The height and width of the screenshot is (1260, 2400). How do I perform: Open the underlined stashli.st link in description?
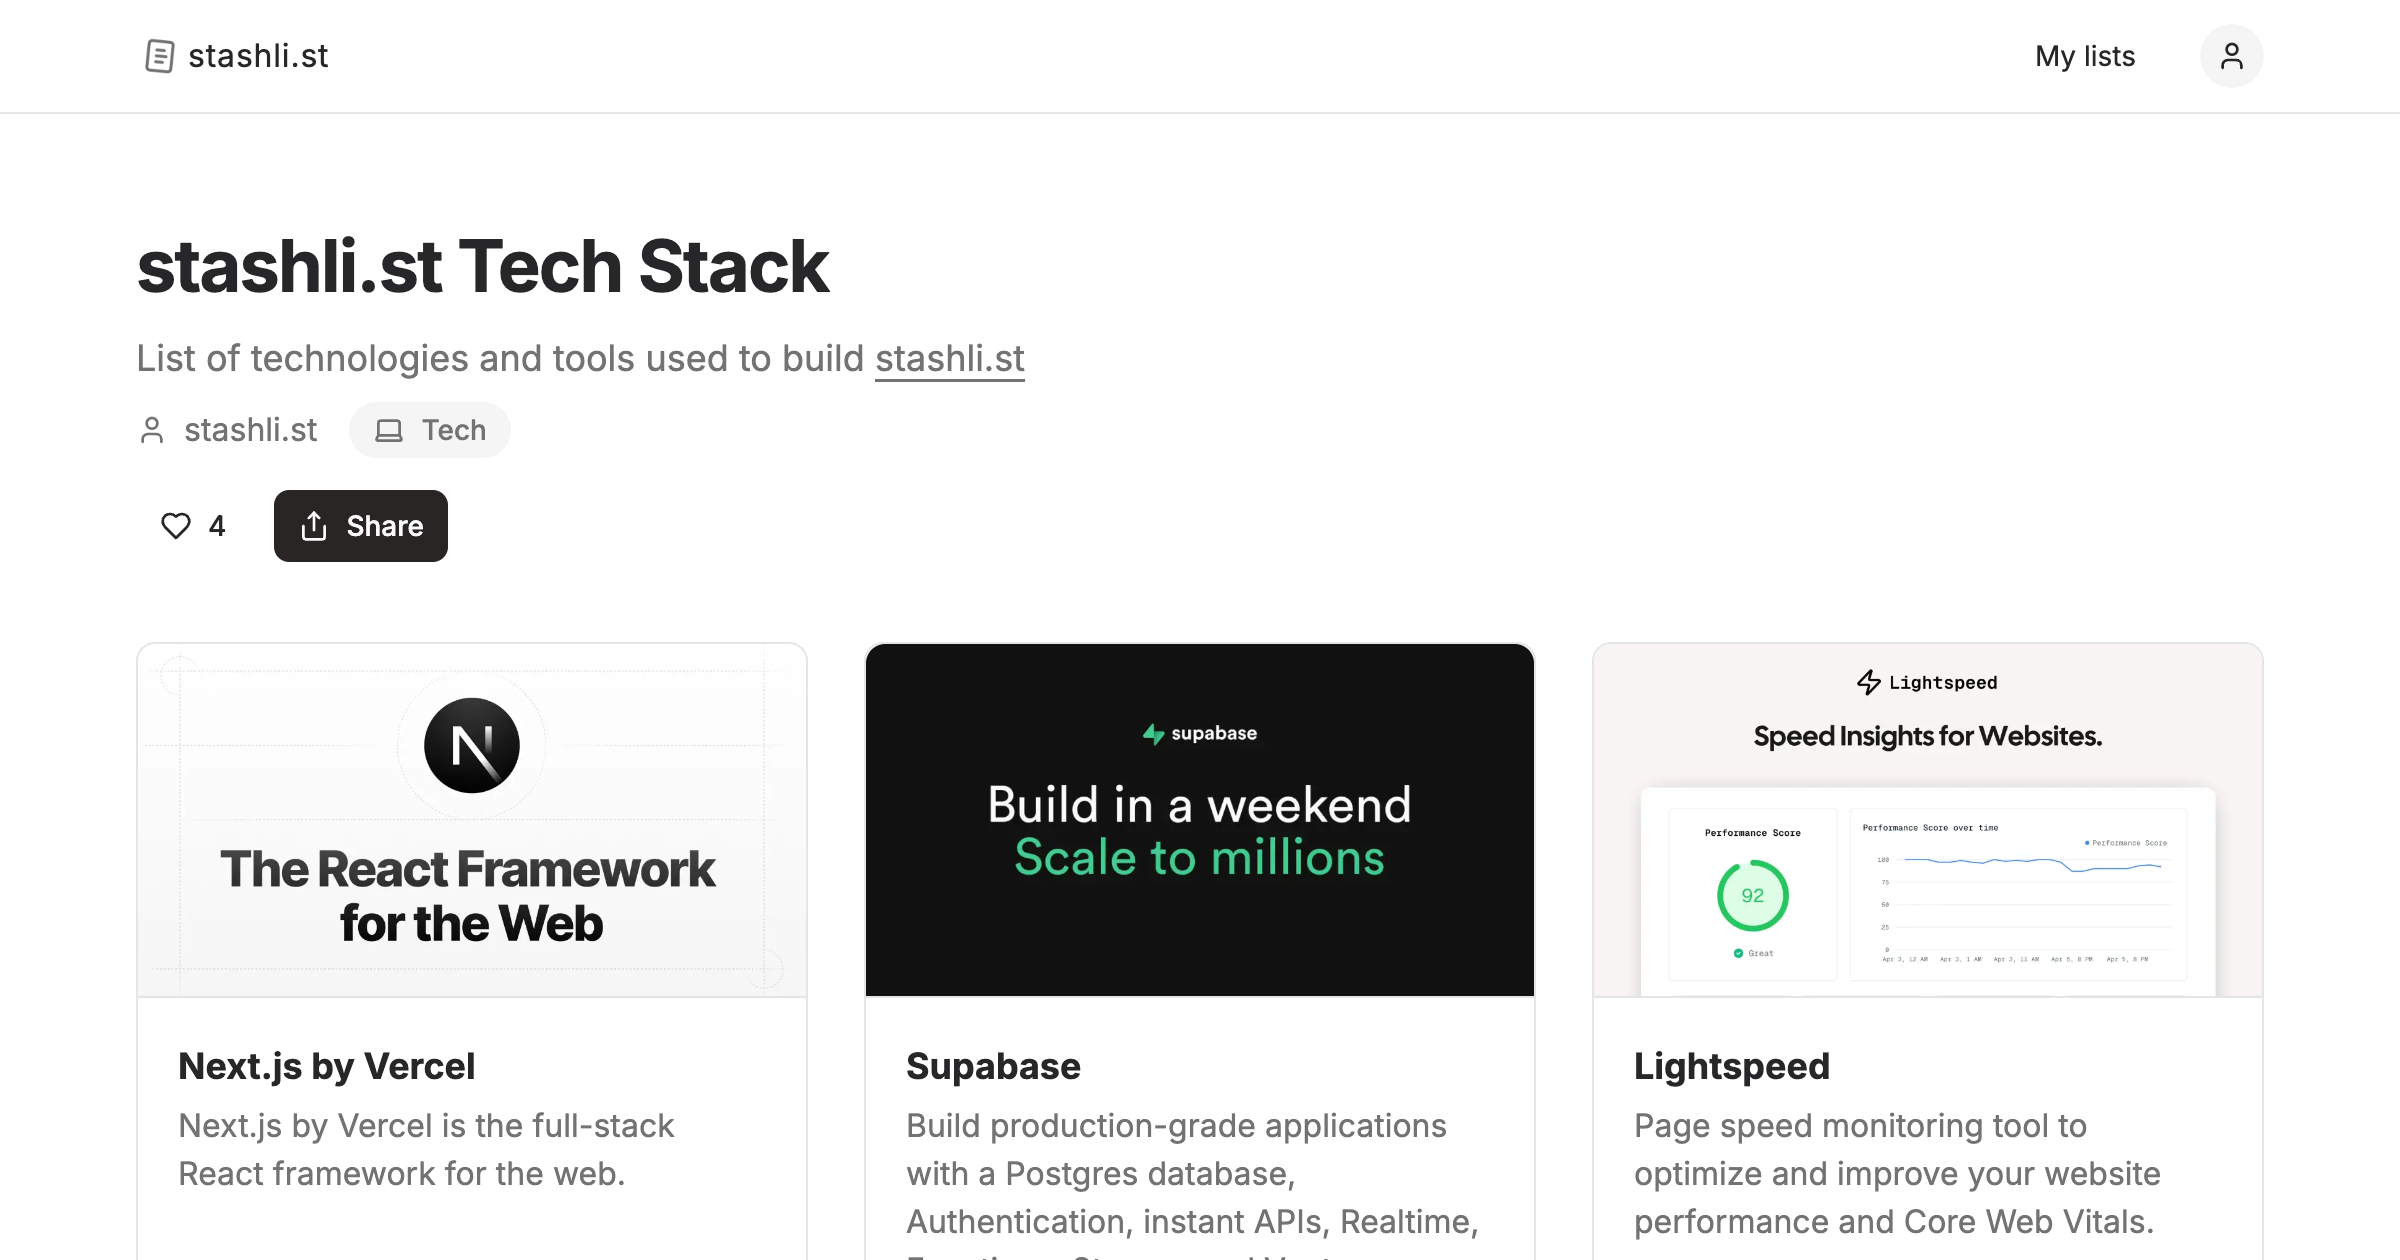[950, 359]
